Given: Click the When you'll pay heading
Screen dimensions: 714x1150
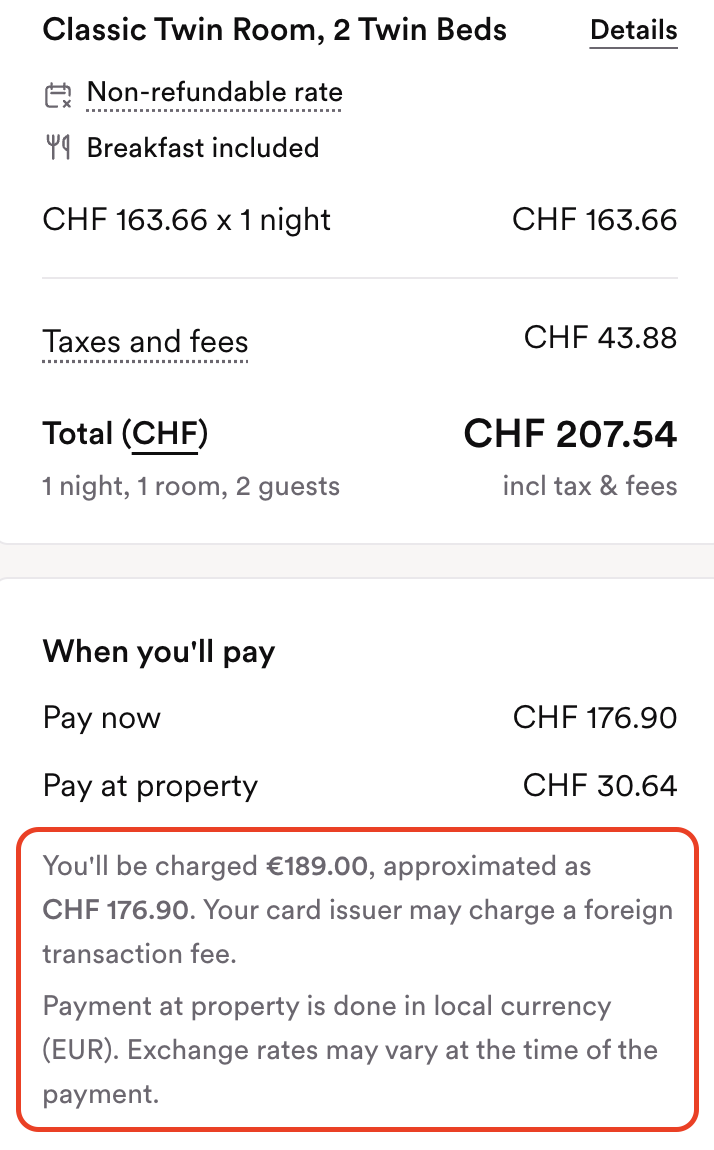Looking at the screenshot, I should point(159,651).
